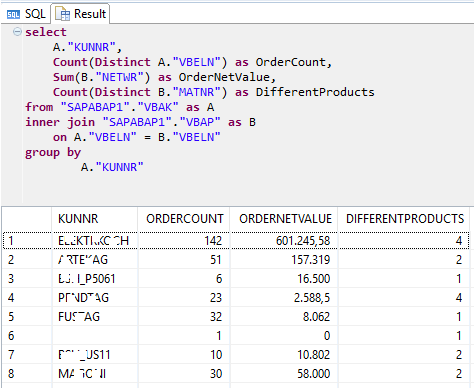
Task: Place cursor on the group by line
Action: 53,152
